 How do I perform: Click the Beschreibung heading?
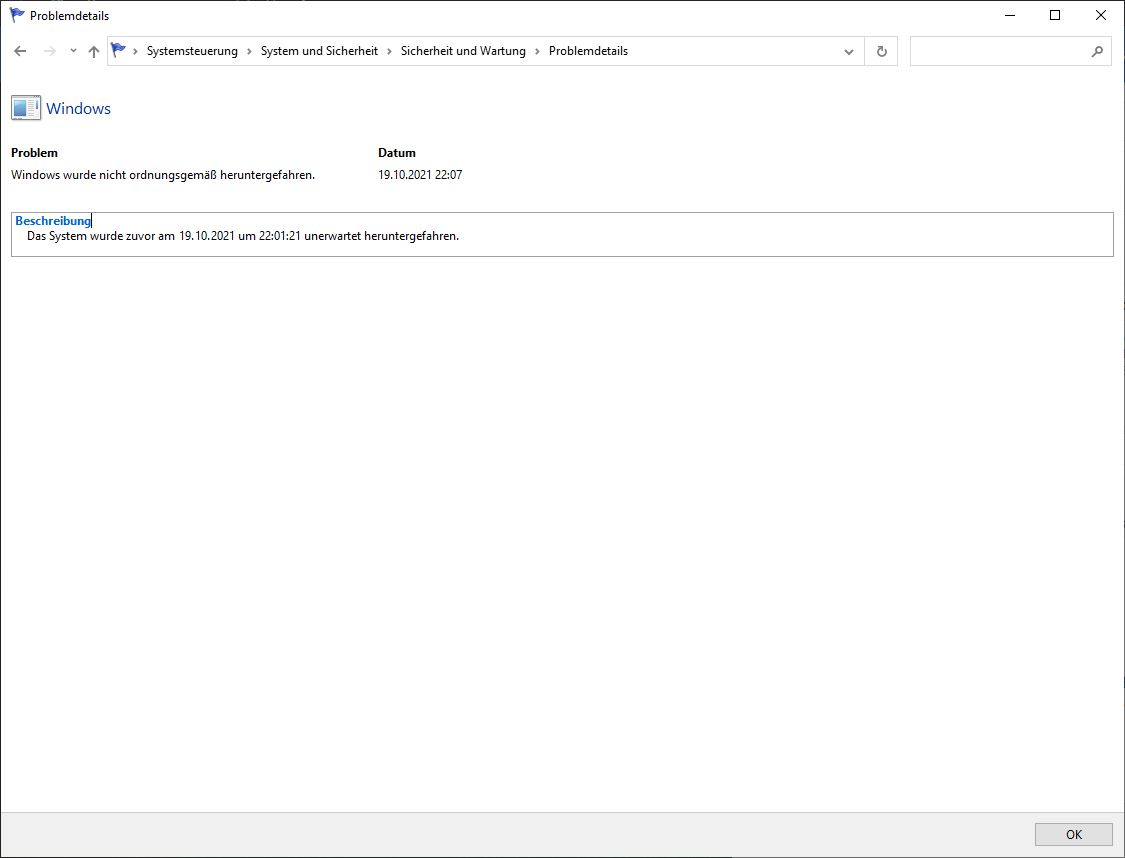tap(53, 221)
